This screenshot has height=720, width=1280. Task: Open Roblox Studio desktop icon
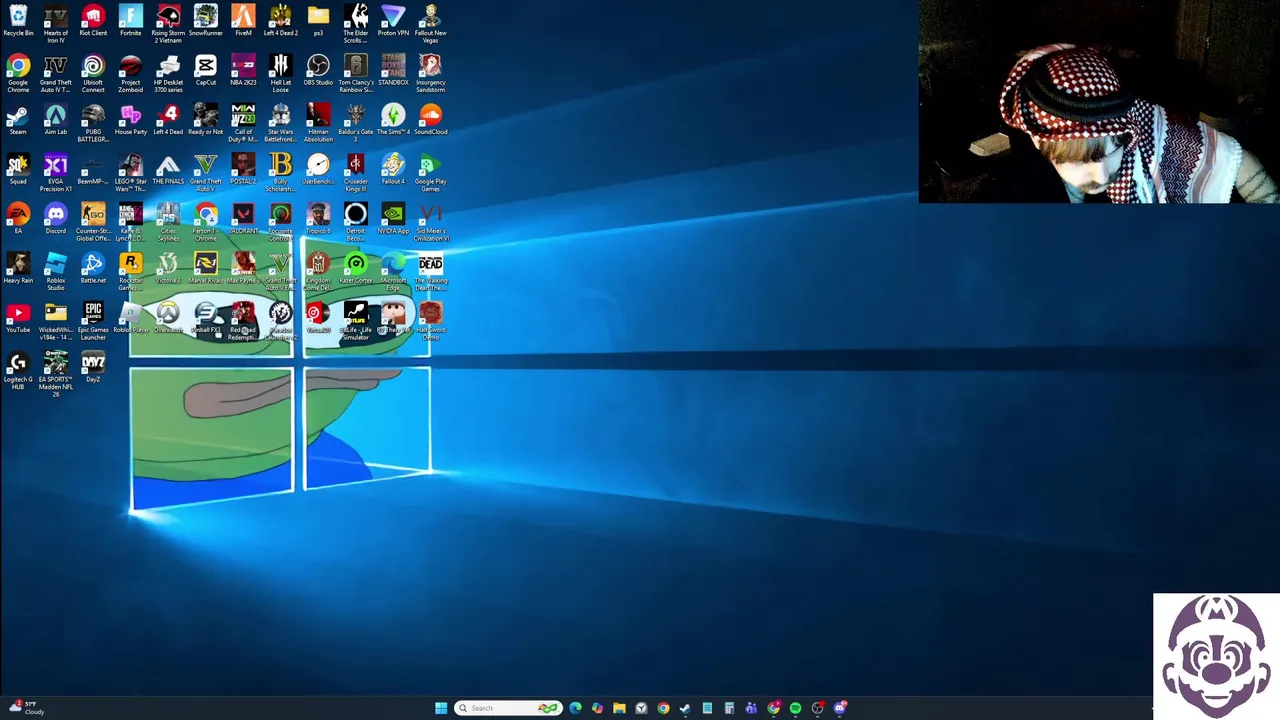coord(56,270)
